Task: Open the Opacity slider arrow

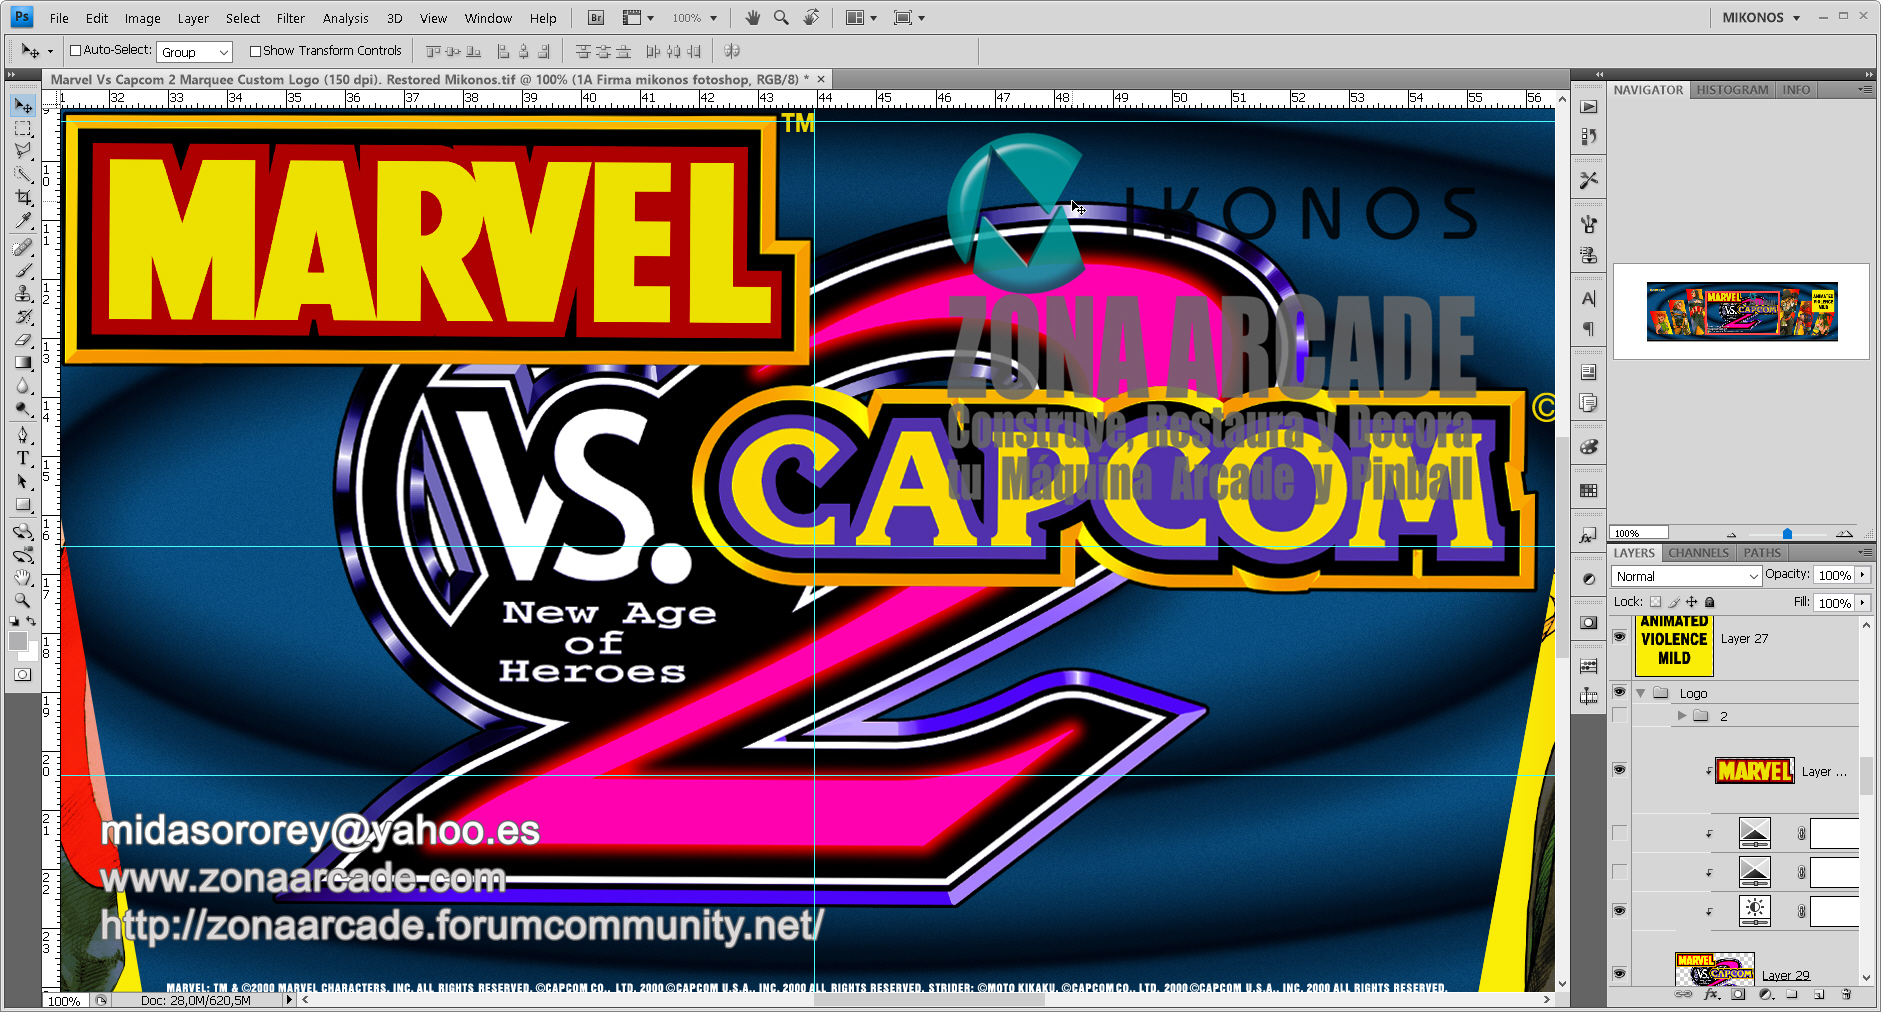Action: click(1862, 575)
